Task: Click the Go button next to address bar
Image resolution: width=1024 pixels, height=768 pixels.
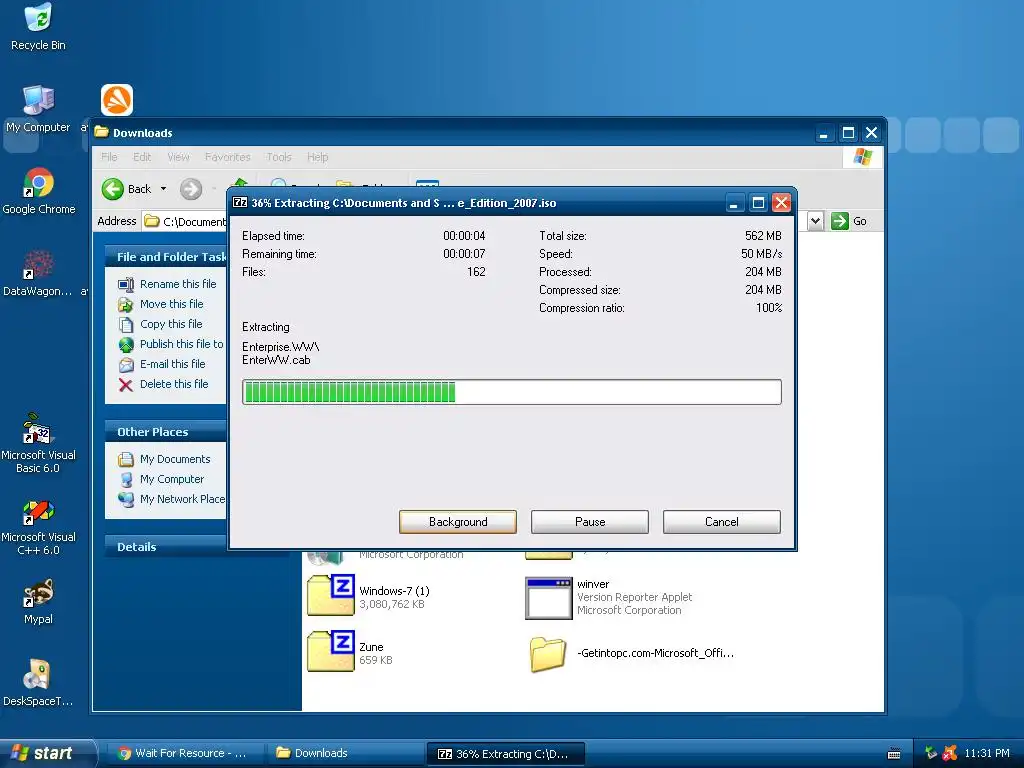Action: 849,221
